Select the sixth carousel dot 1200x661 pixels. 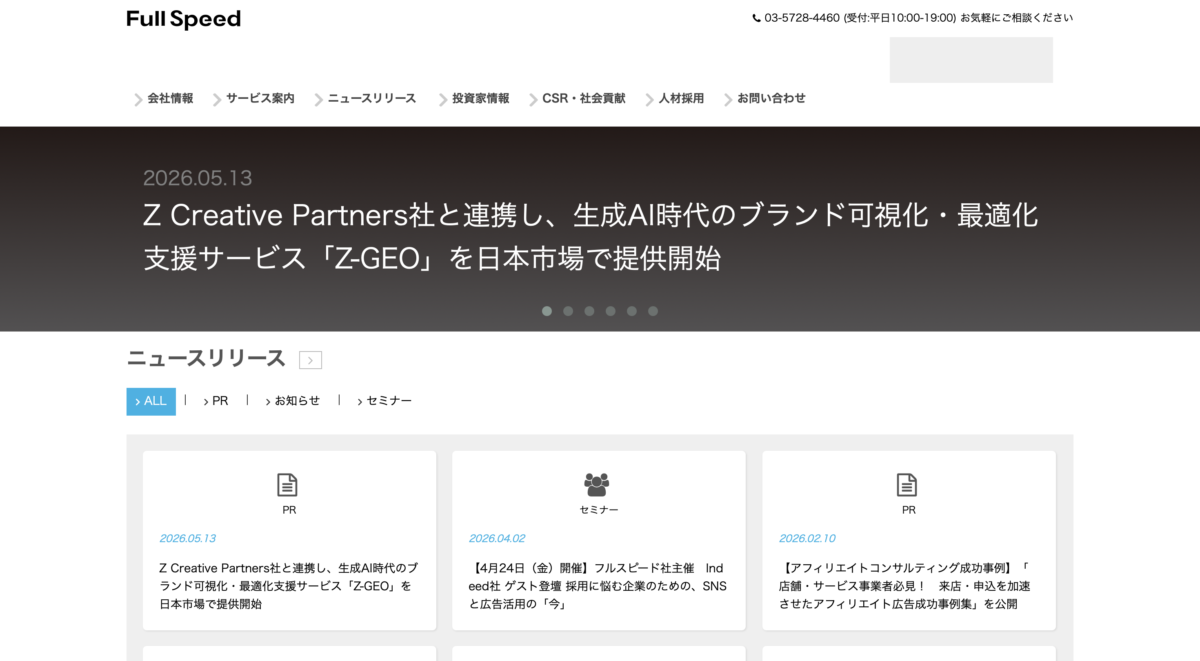653,311
